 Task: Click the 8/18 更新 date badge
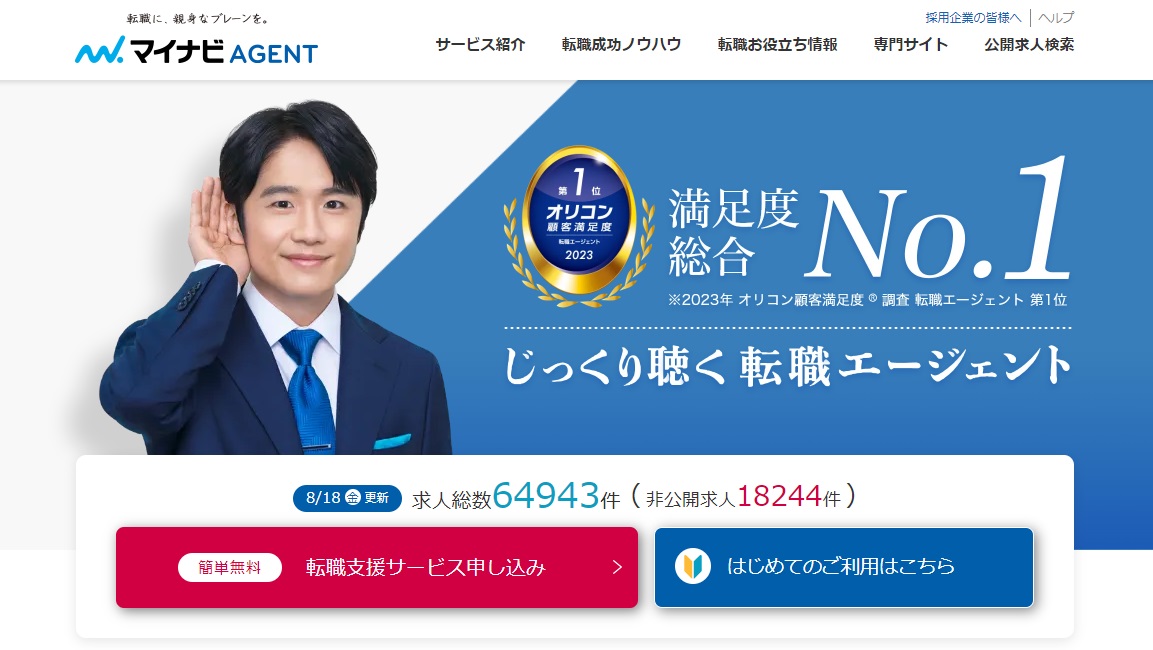pos(347,498)
